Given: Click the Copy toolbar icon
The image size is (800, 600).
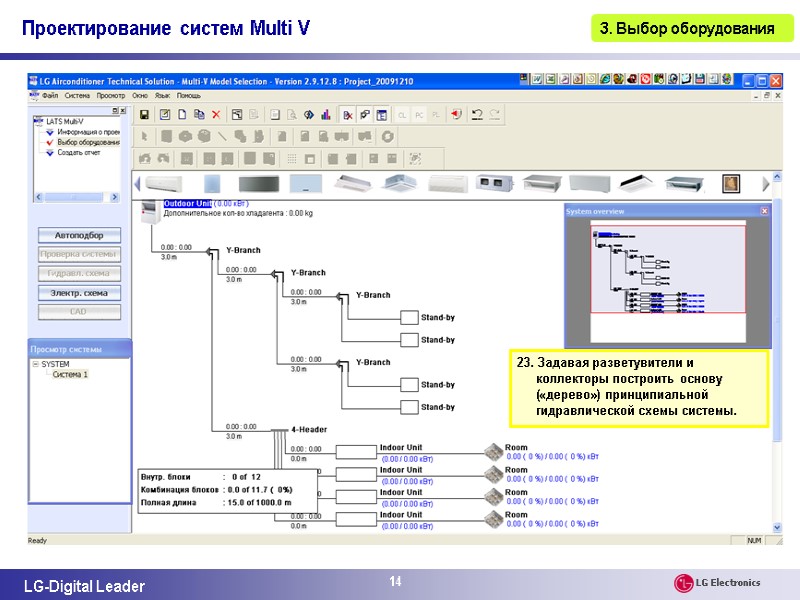Looking at the screenshot, I should [199, 115].
